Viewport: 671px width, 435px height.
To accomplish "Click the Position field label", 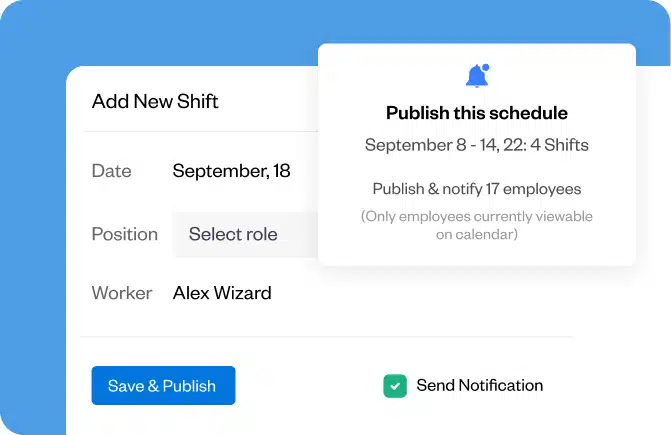I will (x=124, y=234).
